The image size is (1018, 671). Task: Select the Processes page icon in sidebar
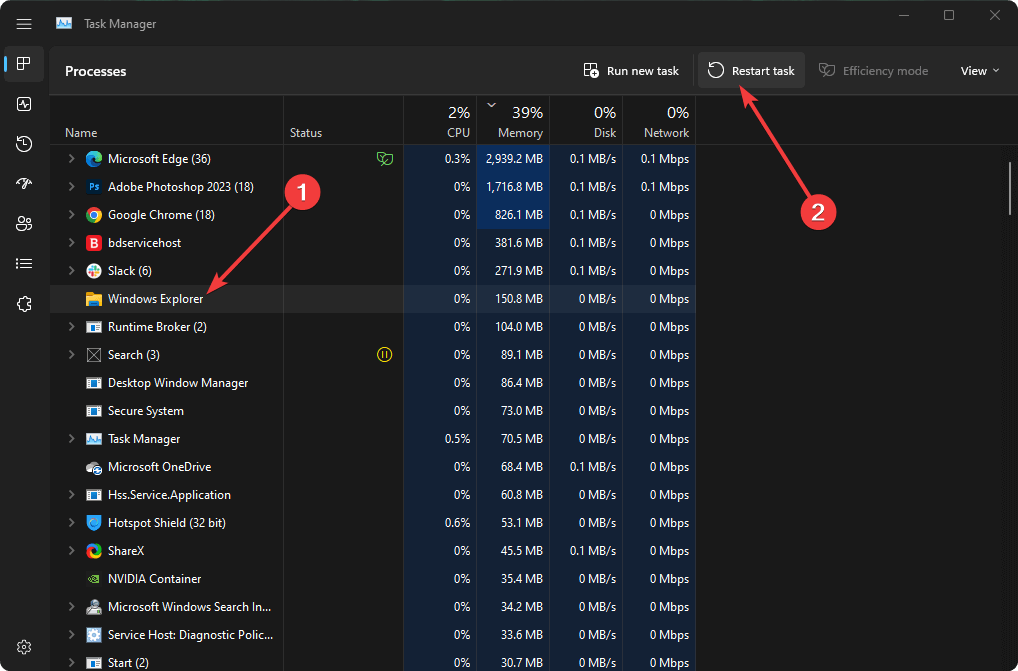pyautogui.click(x=24, y=64)
